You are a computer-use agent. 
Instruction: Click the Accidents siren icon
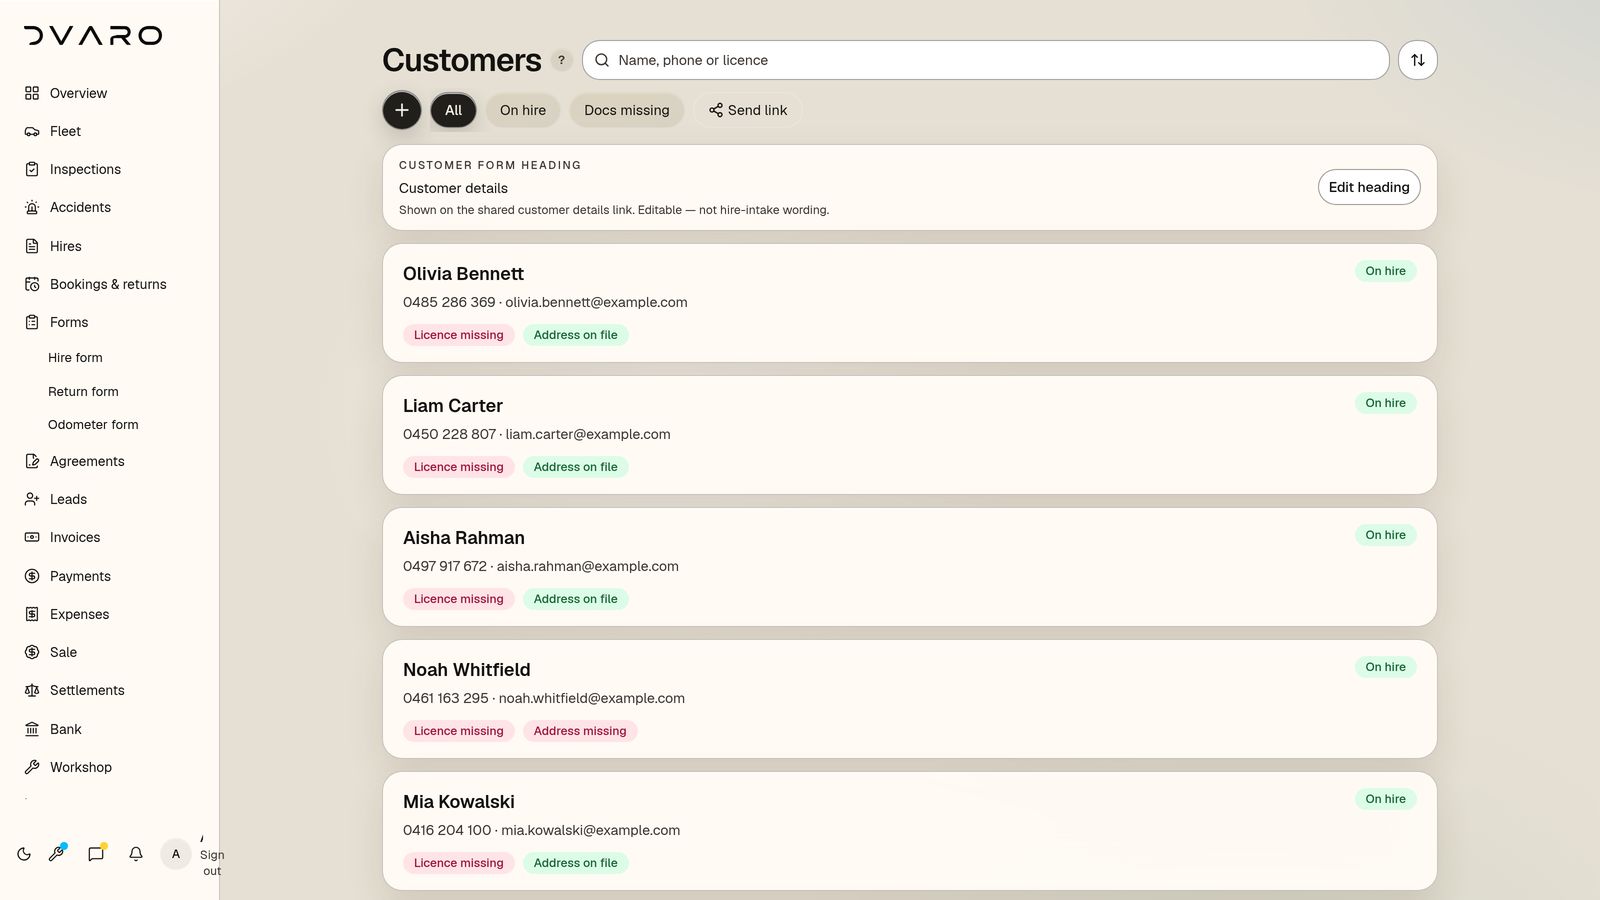point(32,207)
